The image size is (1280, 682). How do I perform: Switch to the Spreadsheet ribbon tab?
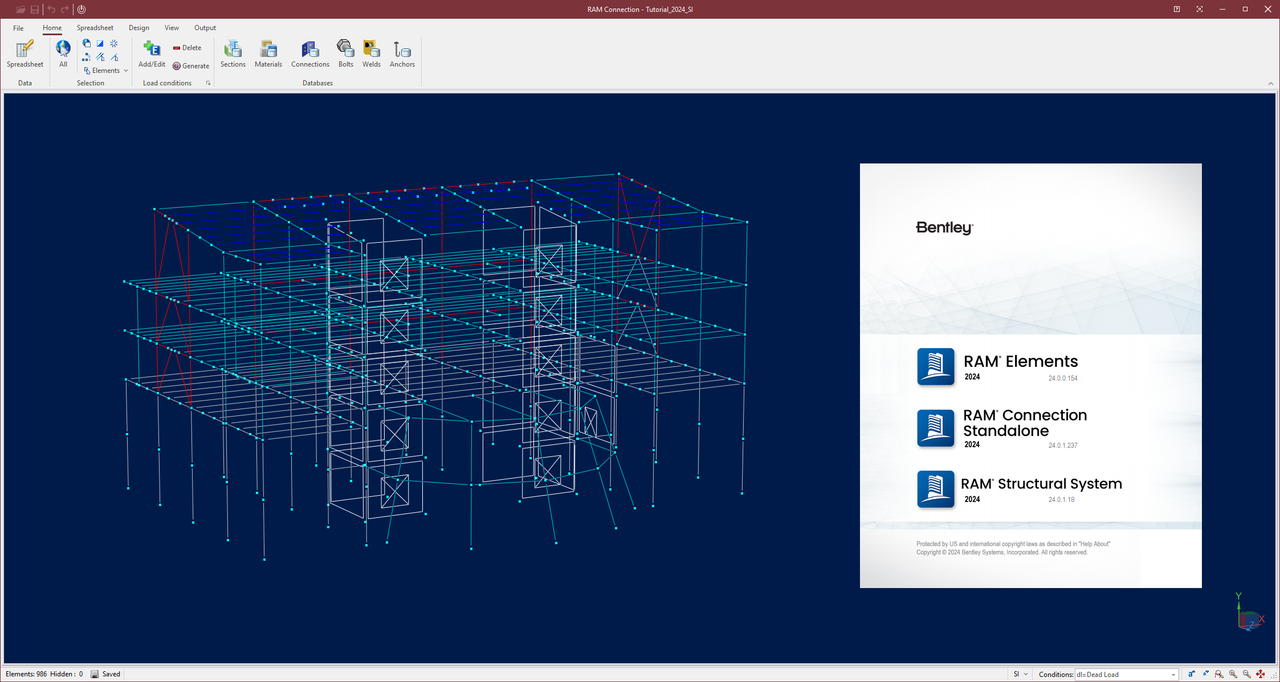(x=95, y=28)
